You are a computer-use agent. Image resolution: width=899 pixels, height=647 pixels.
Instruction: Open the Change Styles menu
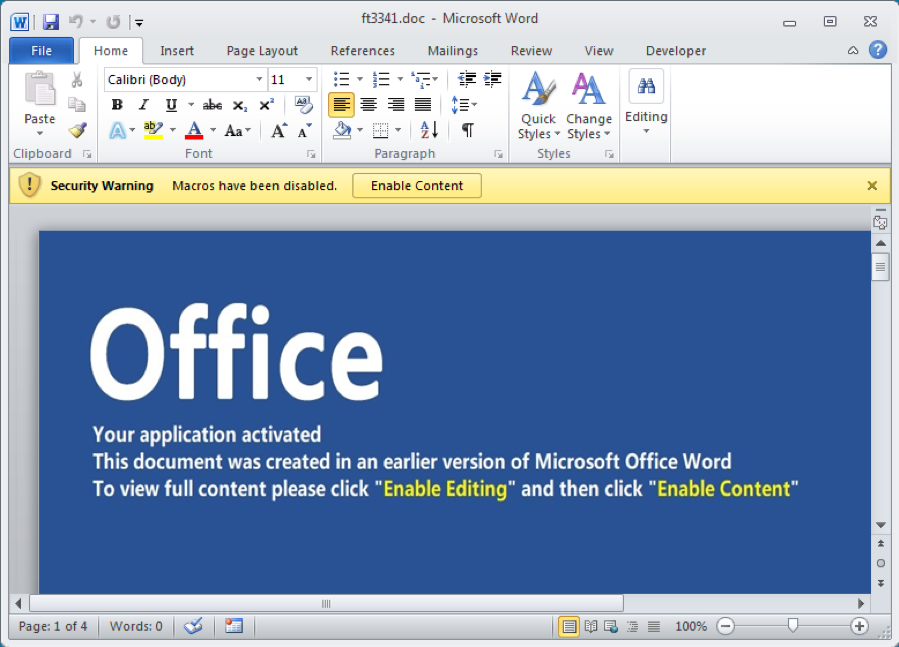point(588,106)
